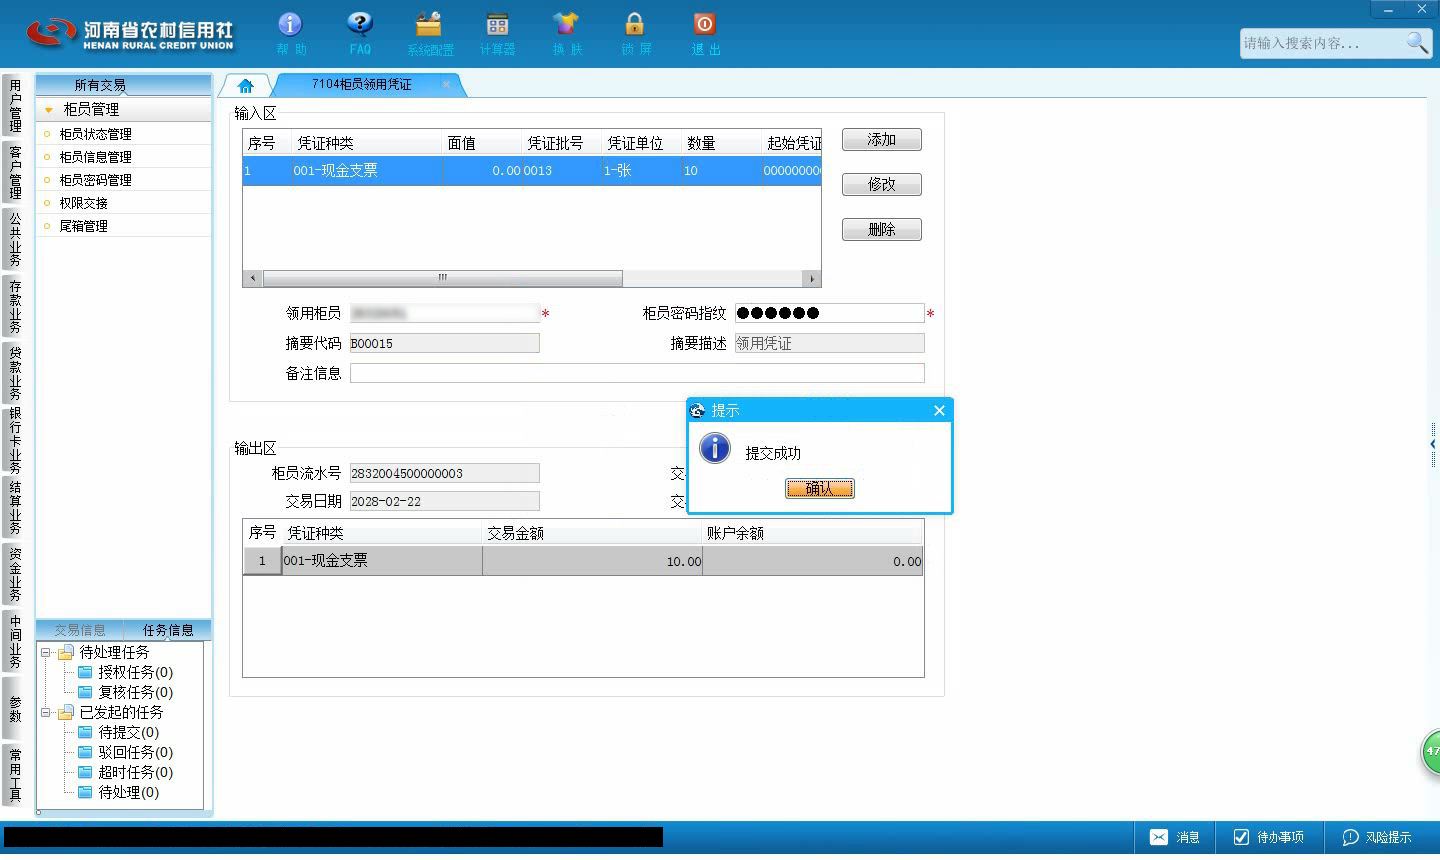Click the red exit icon
This screenshot has height=860, width=1440.
pyautogui.click(x=704, y=24)
